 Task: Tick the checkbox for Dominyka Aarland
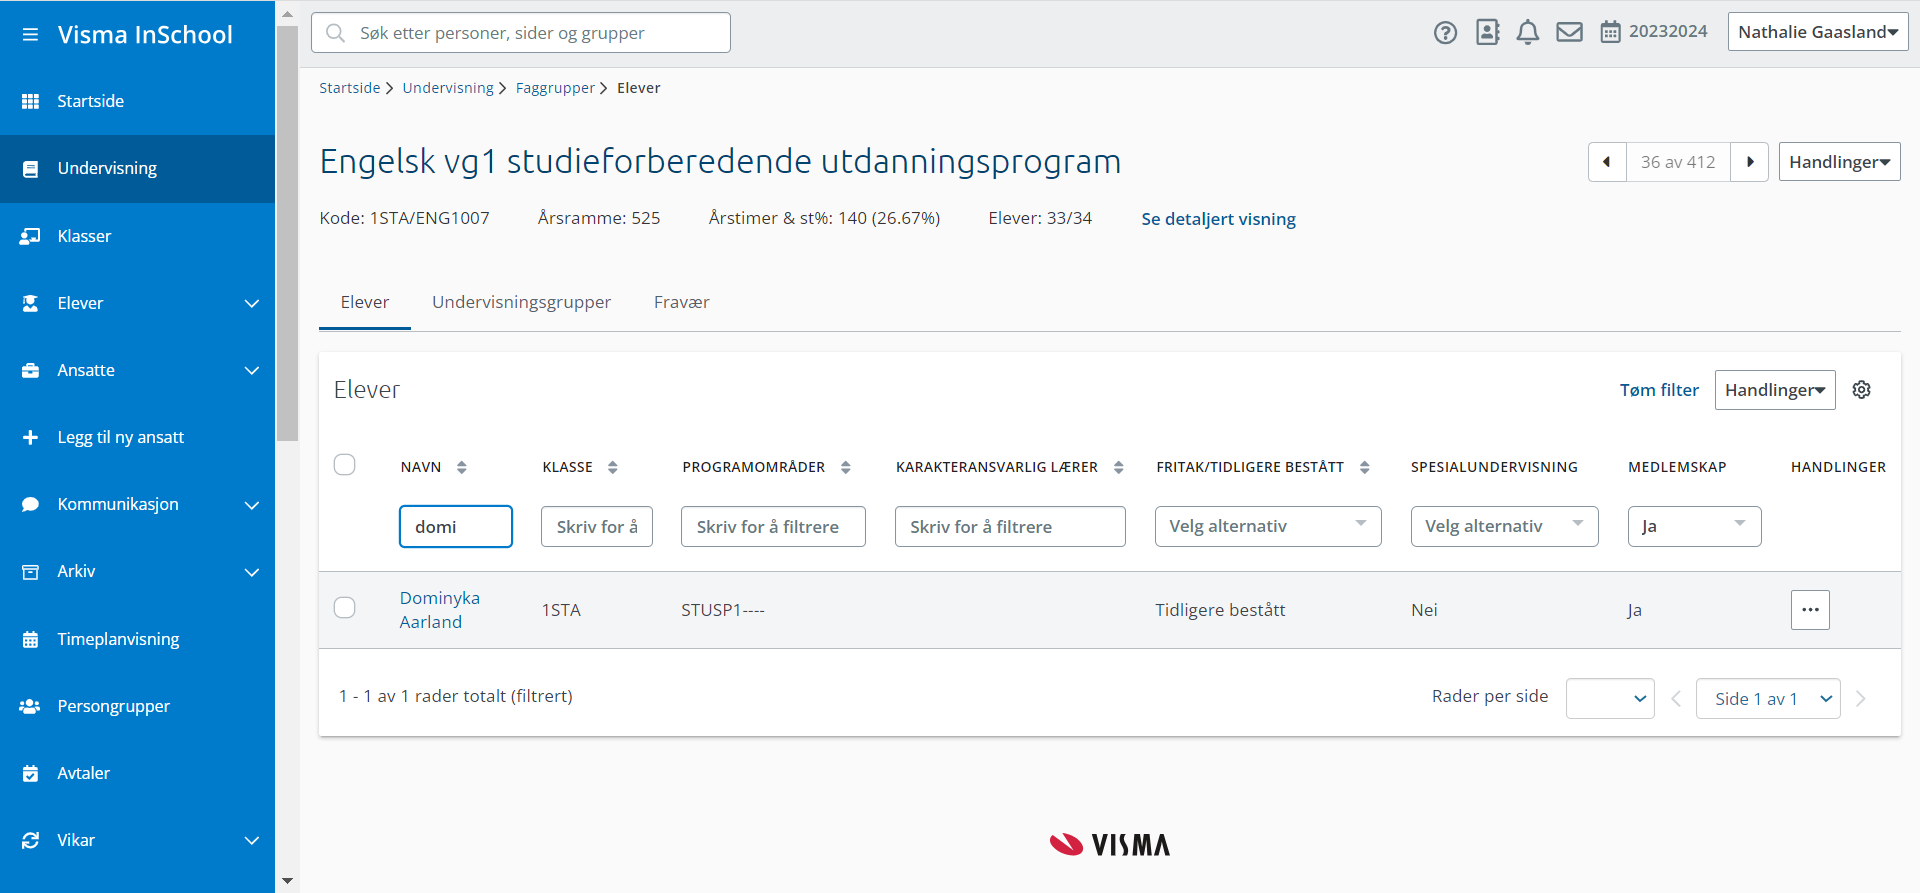pyautogui.click(x=345, y=608)
